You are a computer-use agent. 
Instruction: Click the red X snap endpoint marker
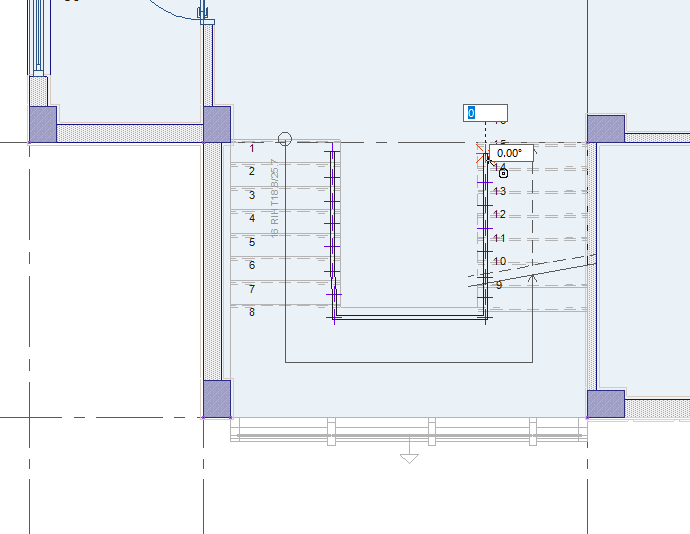[x=482, y=152]
